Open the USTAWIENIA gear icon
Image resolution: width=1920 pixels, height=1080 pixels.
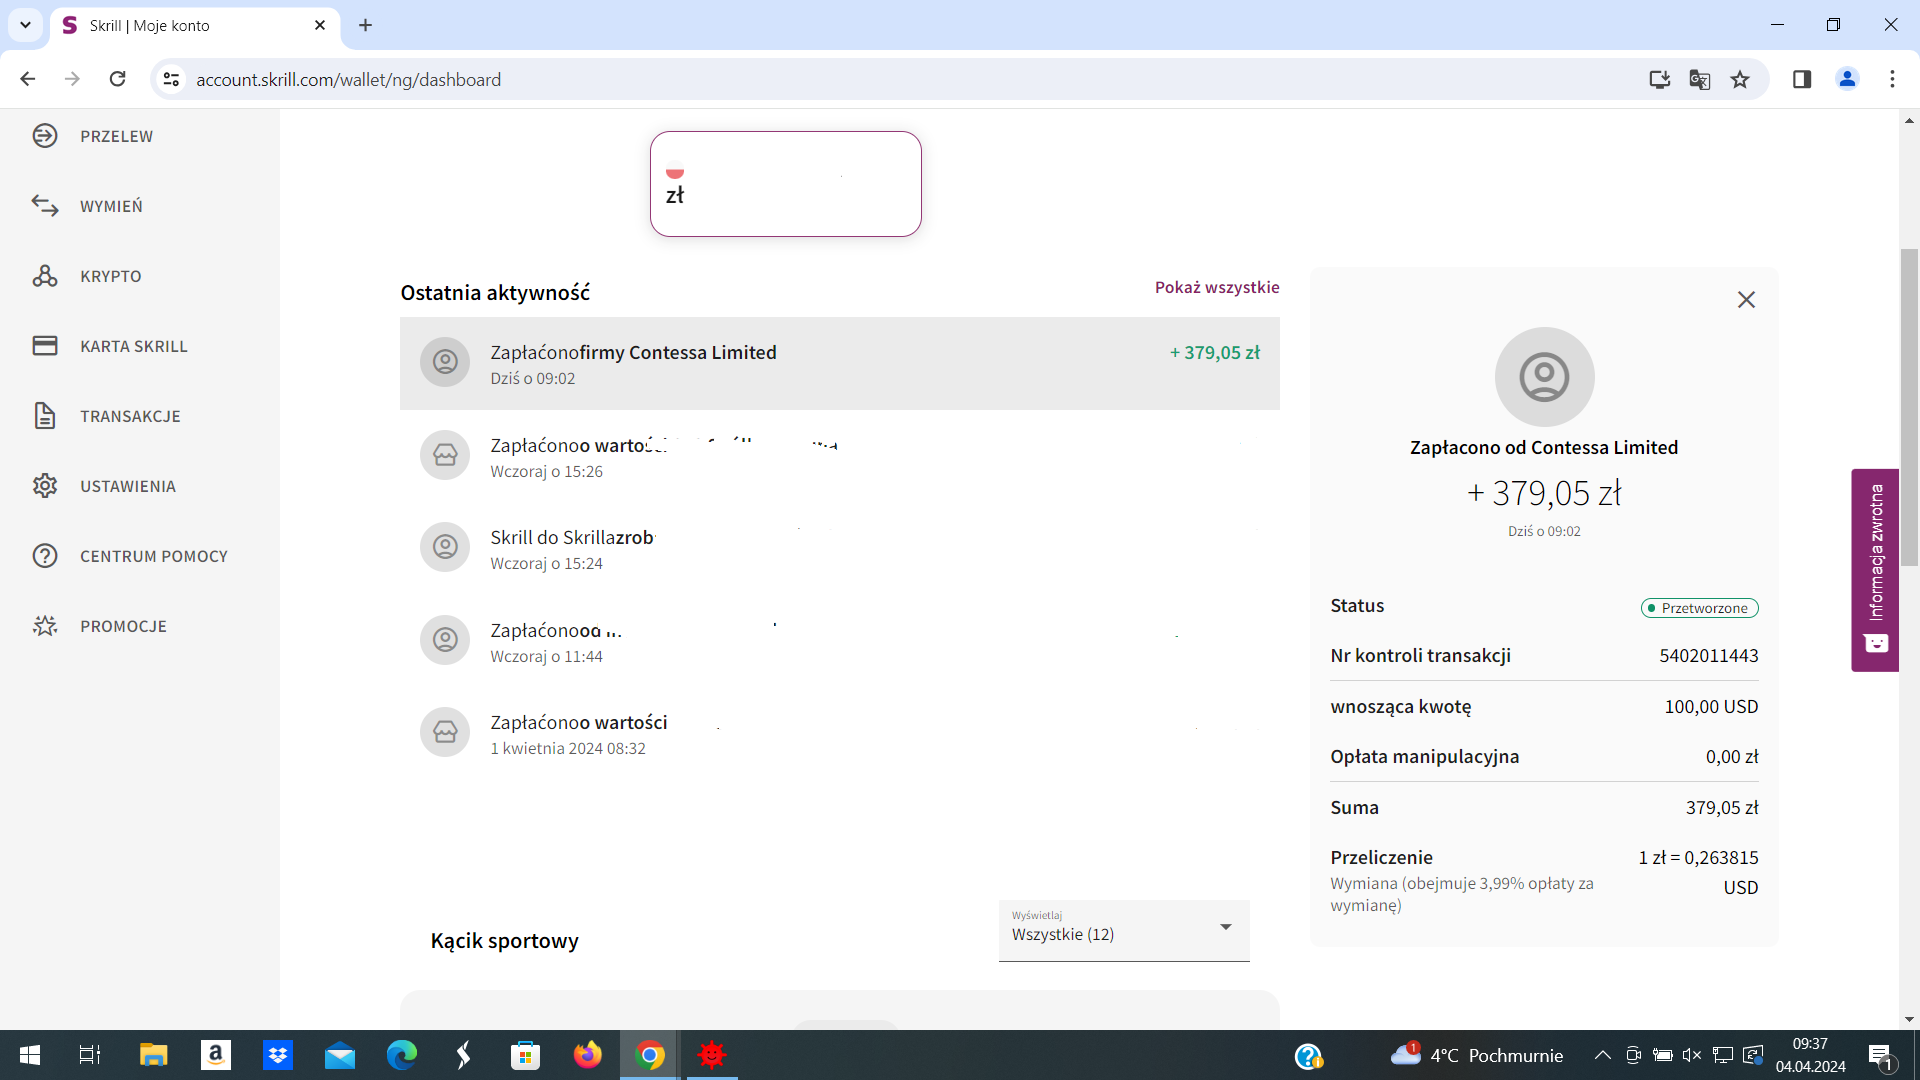[x=45, y=486]
